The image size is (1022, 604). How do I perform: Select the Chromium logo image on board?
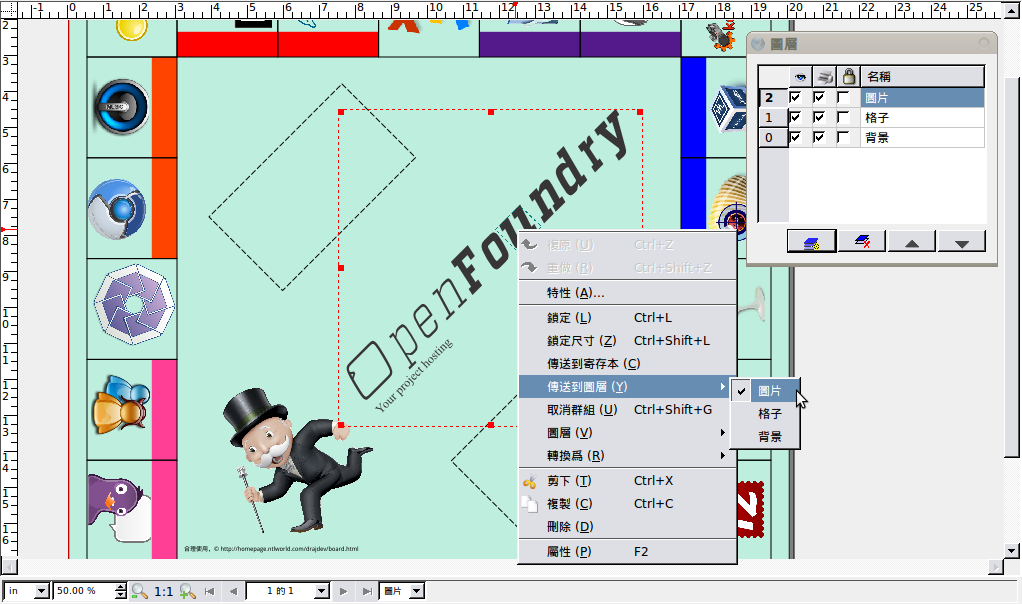click(x=117, y=209)
